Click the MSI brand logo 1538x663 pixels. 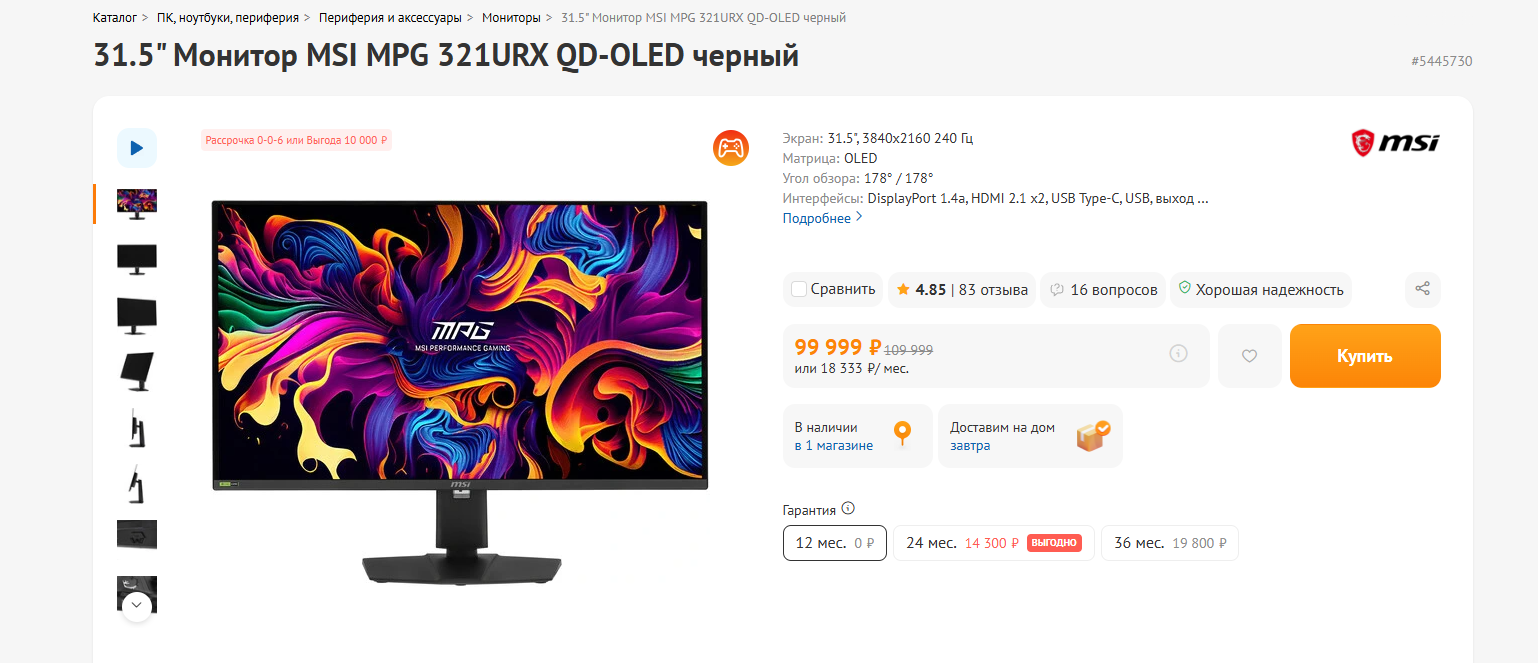[x=1395, y=143]
